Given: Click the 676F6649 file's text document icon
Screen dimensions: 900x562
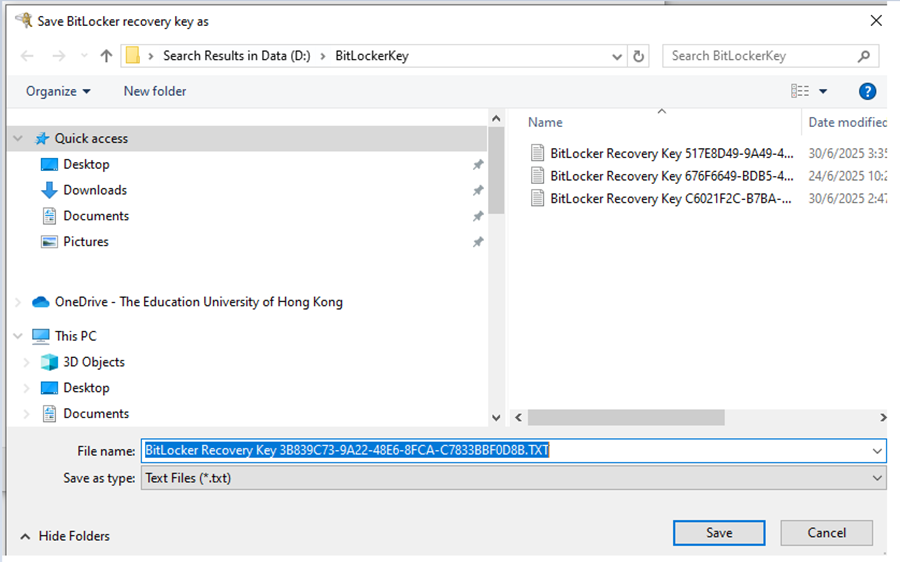Looking at the screenshot, I should (x=537, y=175).
